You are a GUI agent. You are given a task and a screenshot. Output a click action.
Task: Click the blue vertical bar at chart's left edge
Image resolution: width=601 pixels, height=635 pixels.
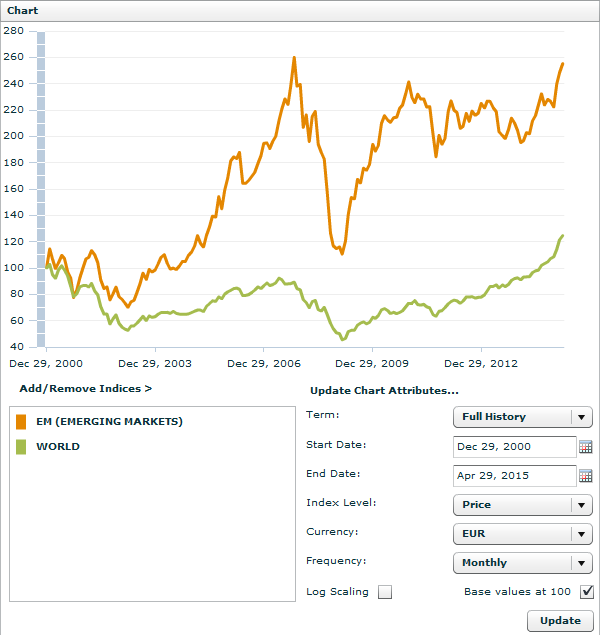click(42, 190)
